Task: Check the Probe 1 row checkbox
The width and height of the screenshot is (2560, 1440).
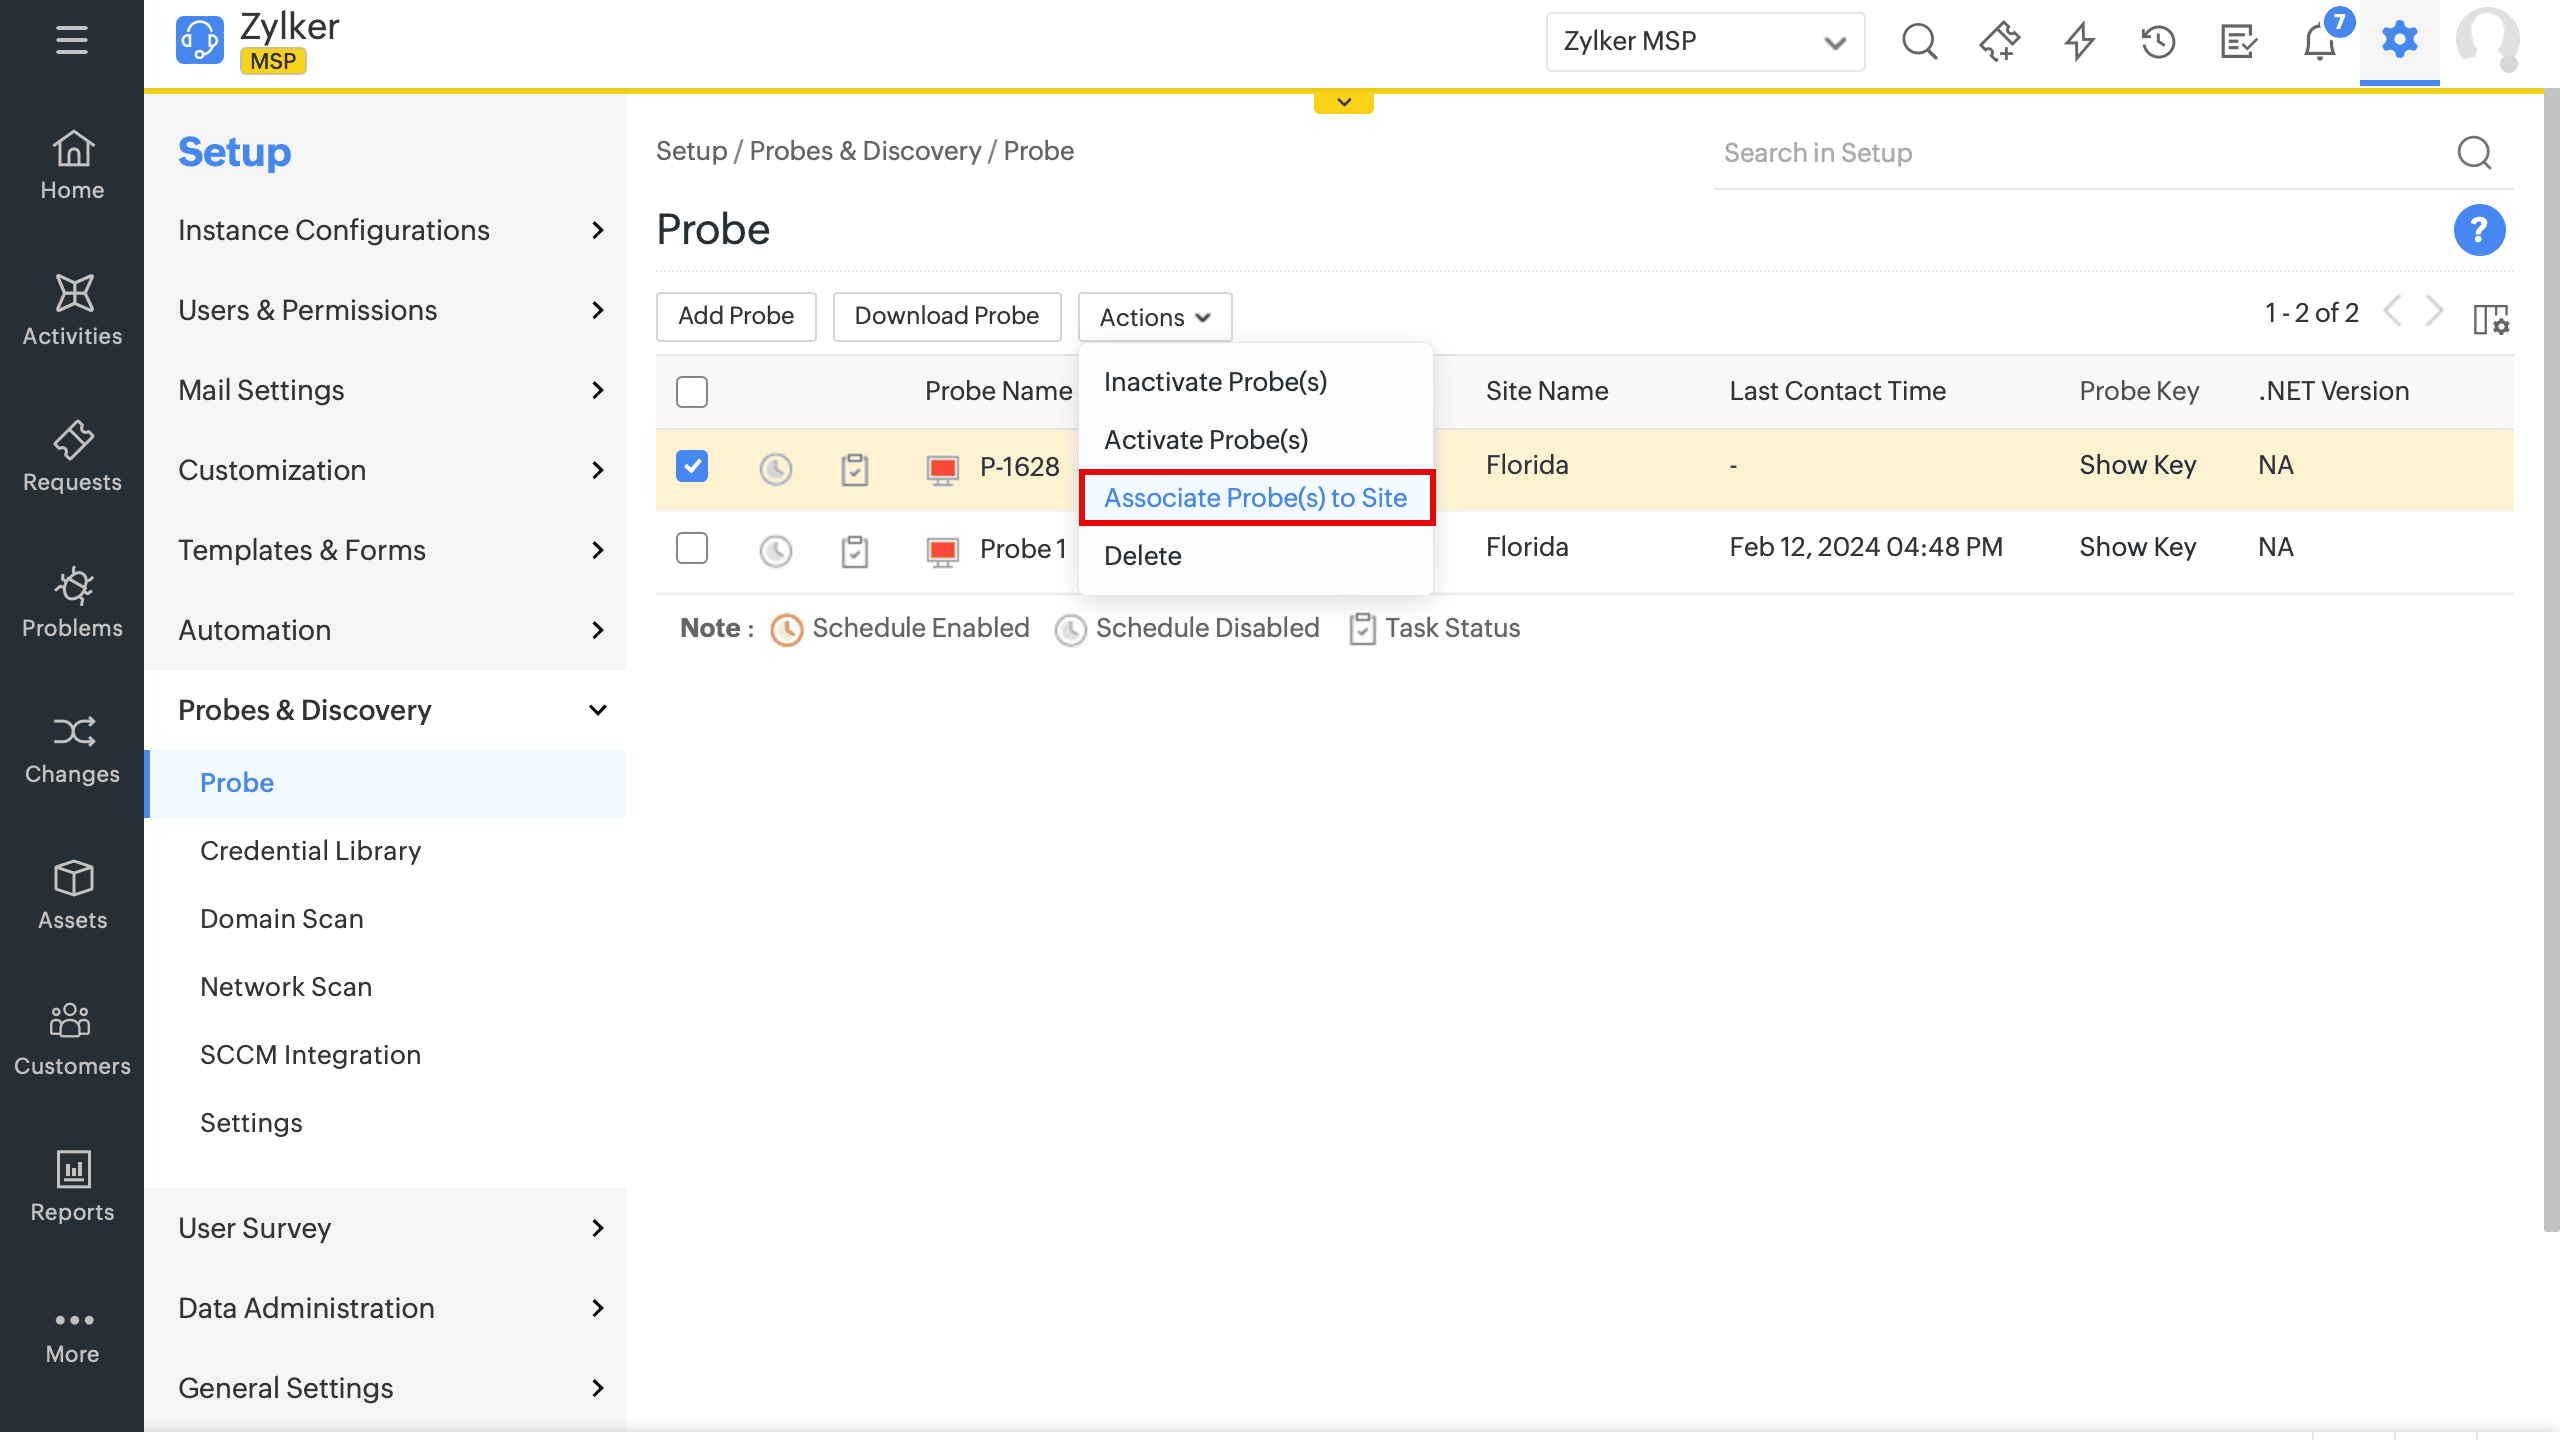Action: pos(691,548)
